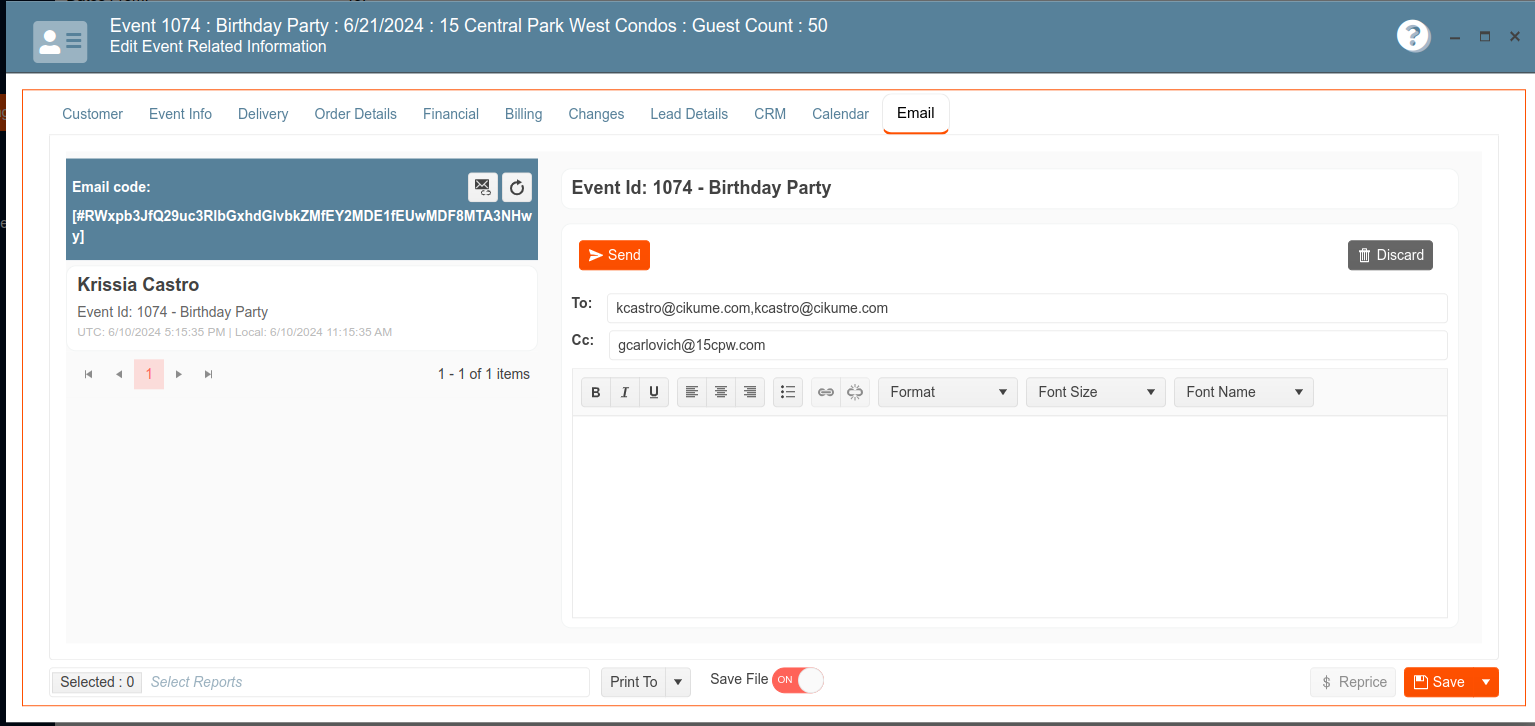Open the Font Name dropdown
The image size is (1535, 726).
(x=1244, y=392)
